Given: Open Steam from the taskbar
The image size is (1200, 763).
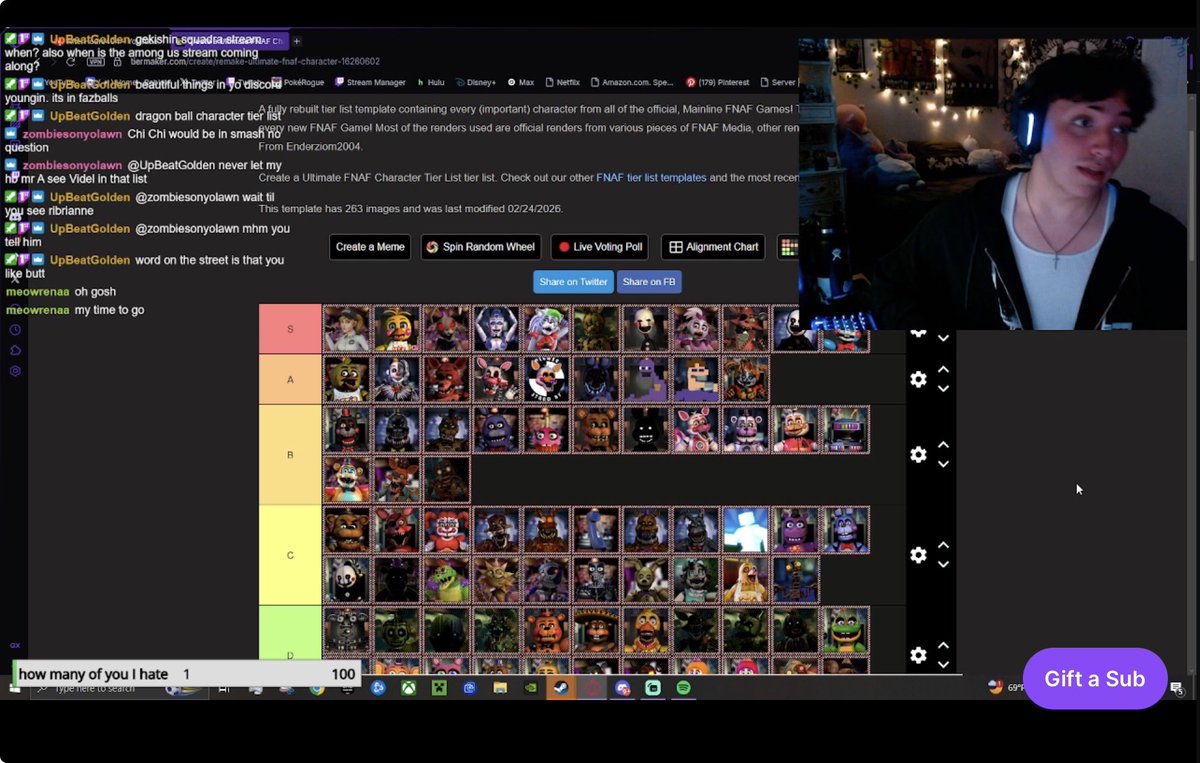Looking at the screenshot, I should (561, 688).
